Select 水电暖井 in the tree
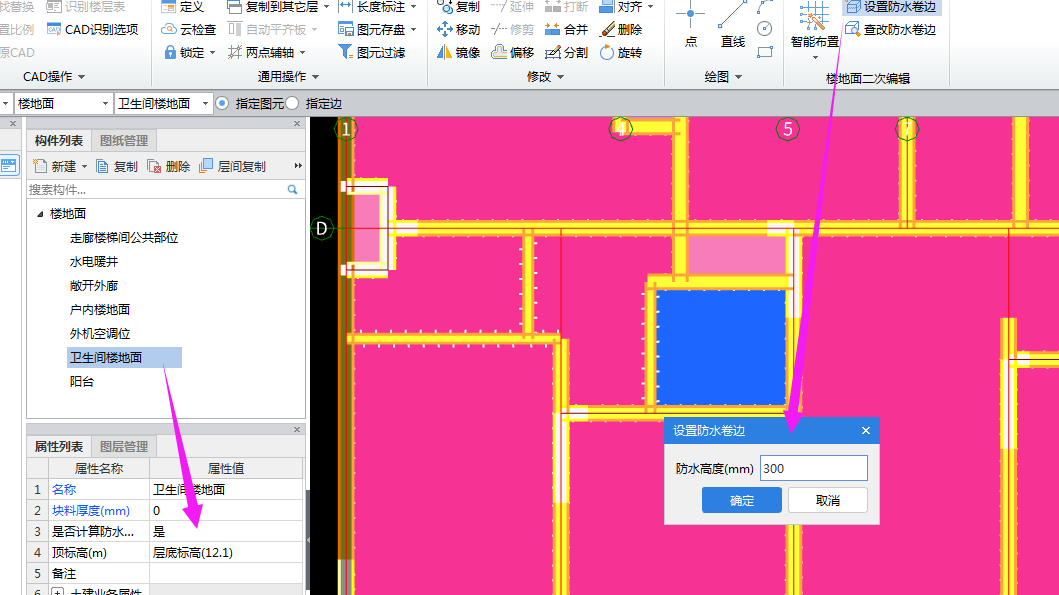 [x=94, y=261]
